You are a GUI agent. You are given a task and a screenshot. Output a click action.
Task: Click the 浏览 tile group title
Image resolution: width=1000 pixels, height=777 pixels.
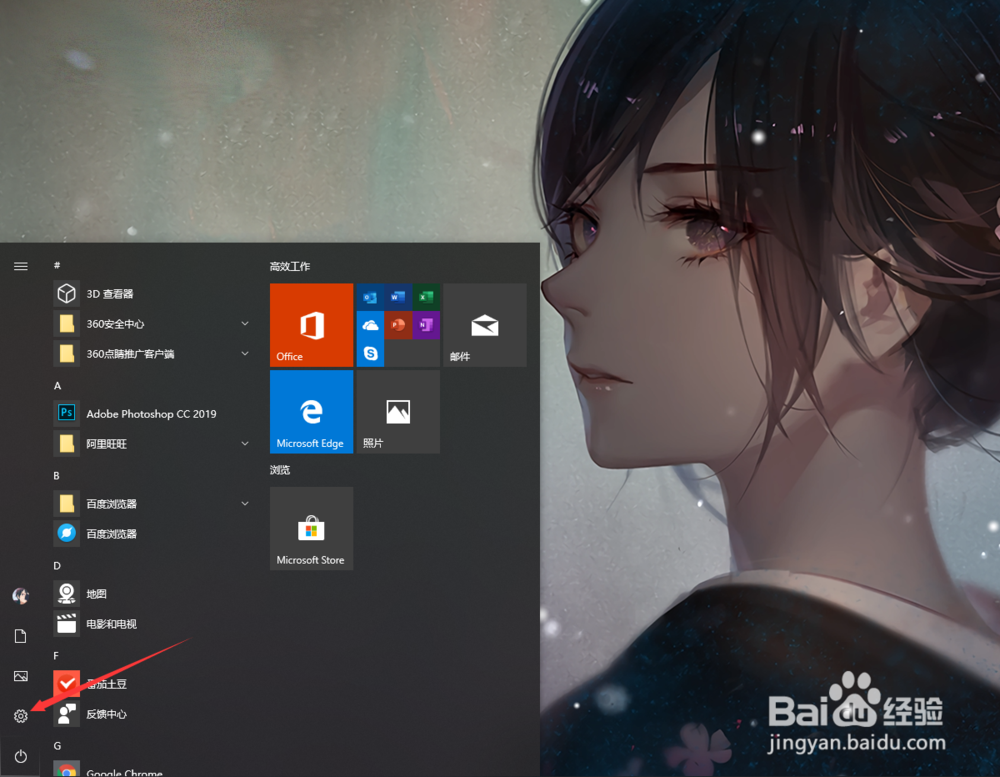coord(279,470)
